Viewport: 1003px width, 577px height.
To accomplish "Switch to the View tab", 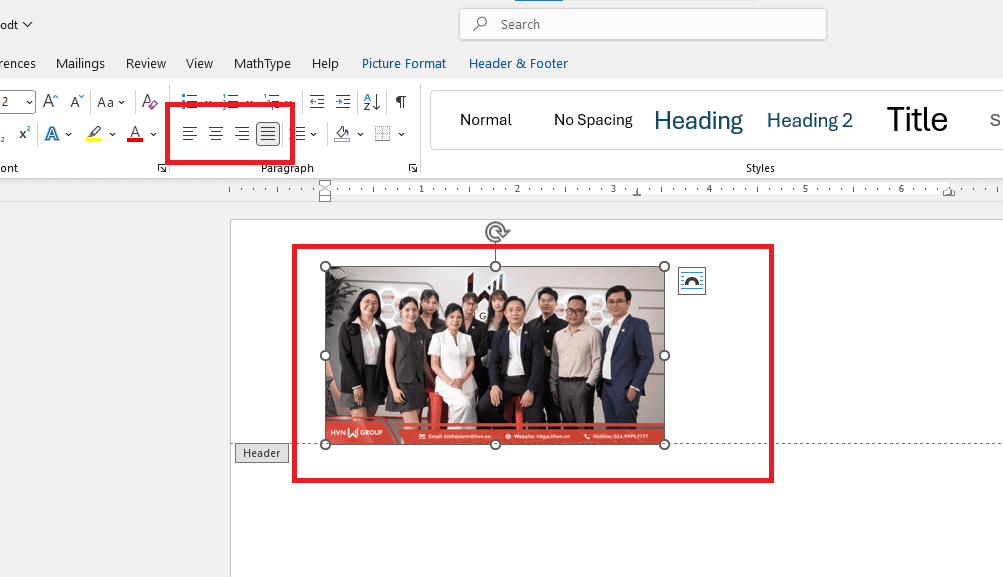I will [x=200, y=63].
